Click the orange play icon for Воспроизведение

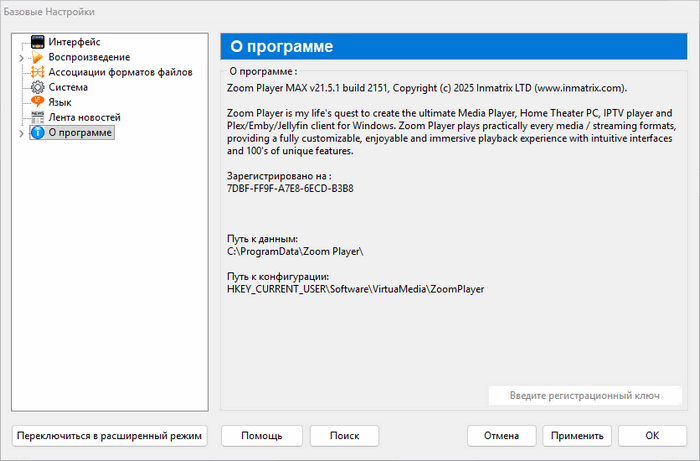click(x=38, y=57)
